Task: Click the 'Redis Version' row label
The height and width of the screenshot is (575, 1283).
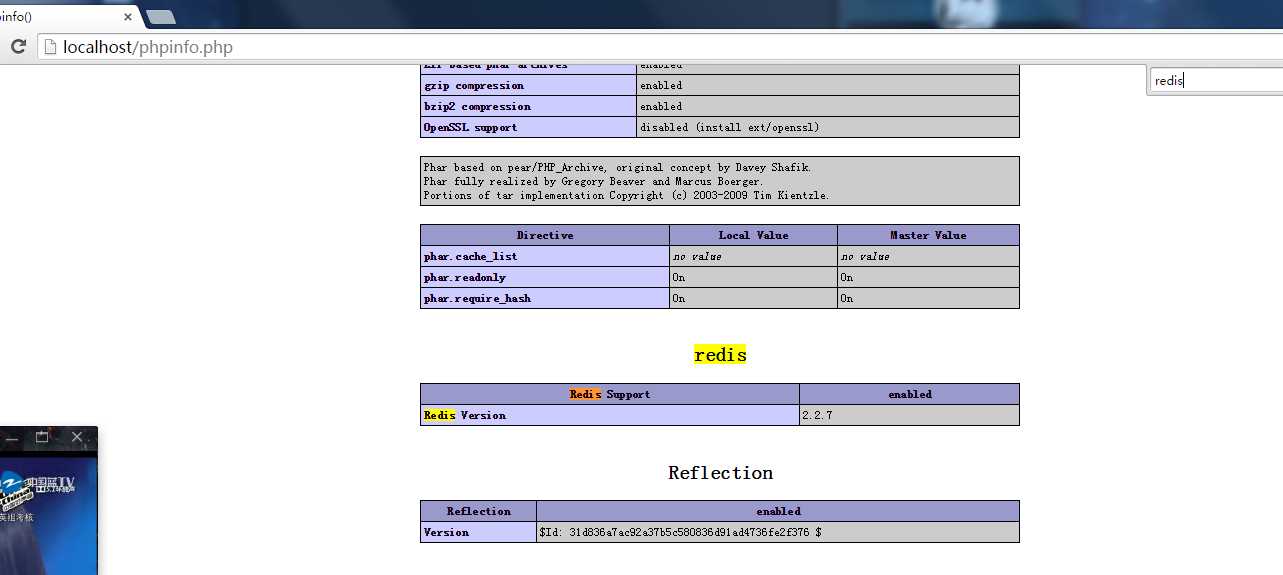Action: 610,415
